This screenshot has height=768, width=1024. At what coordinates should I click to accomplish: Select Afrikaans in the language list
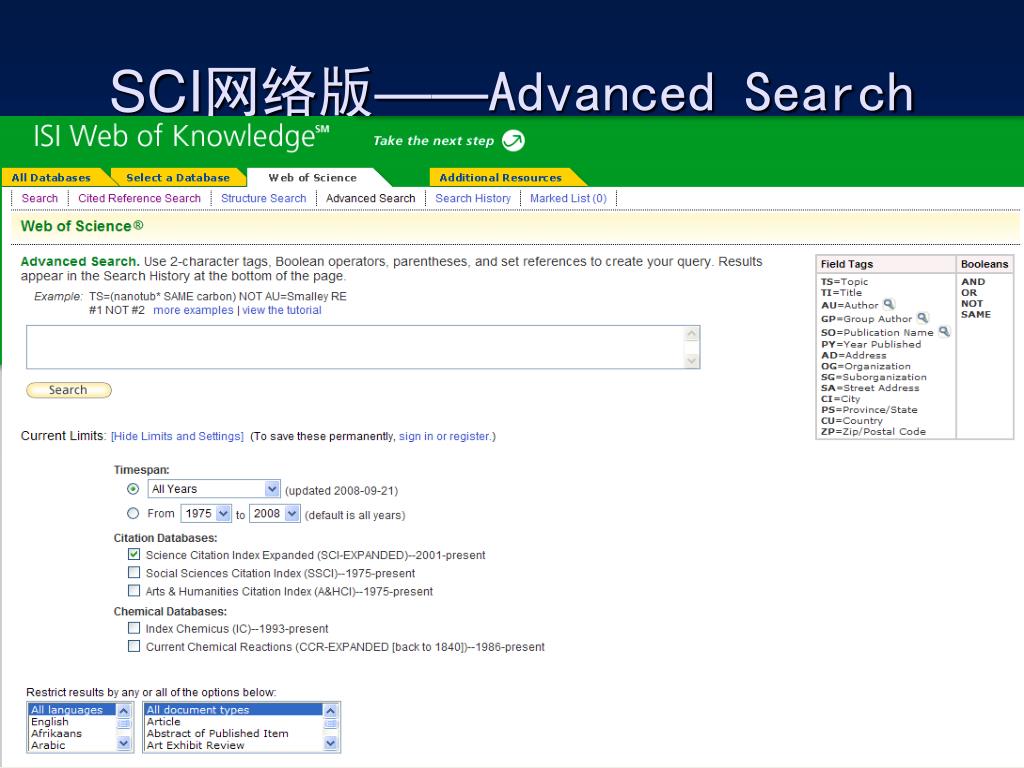point(56,733)
